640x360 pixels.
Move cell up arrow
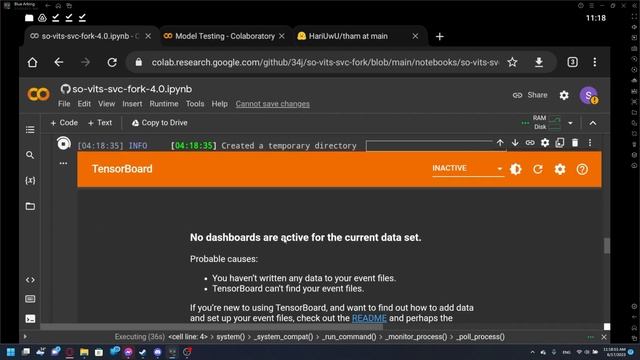(x=500, y=142)
